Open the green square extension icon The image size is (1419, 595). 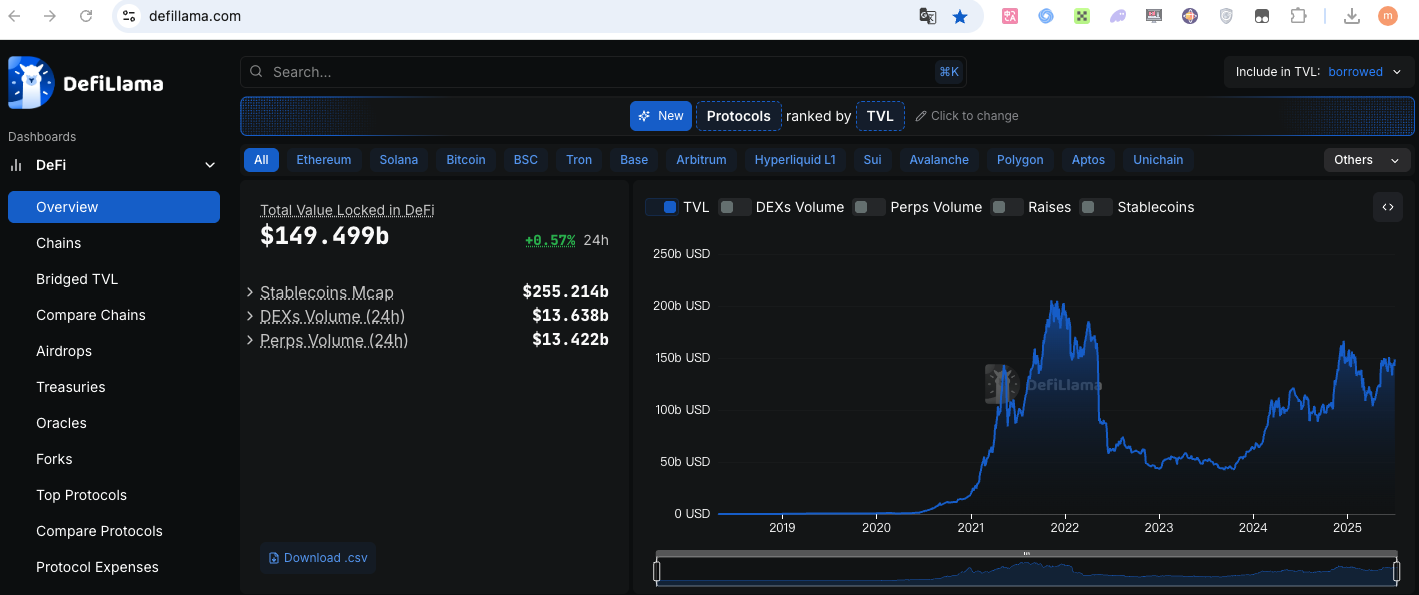[x=1082, y=16]
